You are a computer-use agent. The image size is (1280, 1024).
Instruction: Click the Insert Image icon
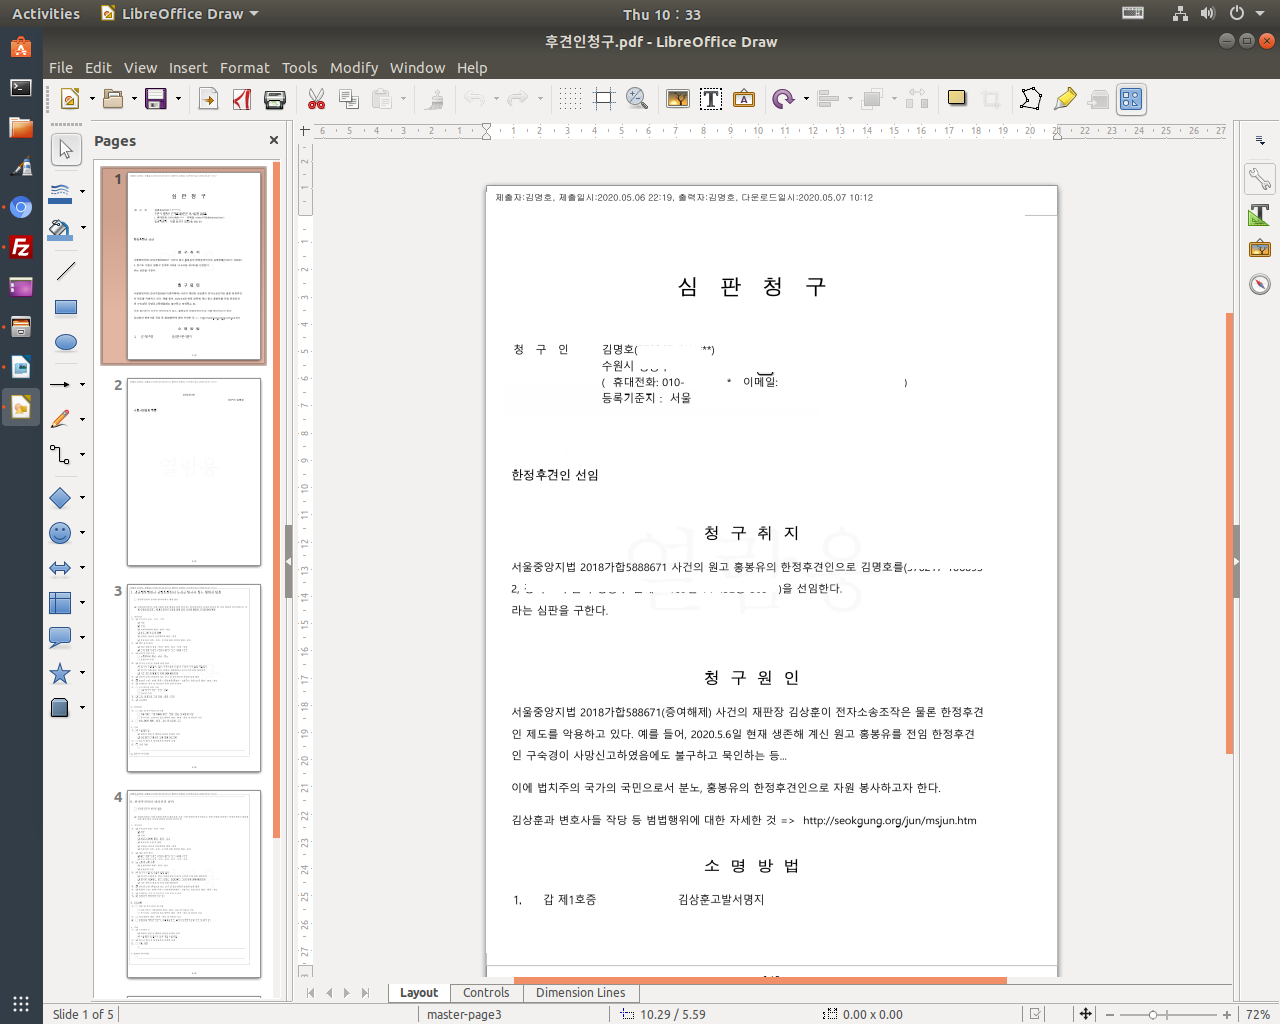click(677, 99)
